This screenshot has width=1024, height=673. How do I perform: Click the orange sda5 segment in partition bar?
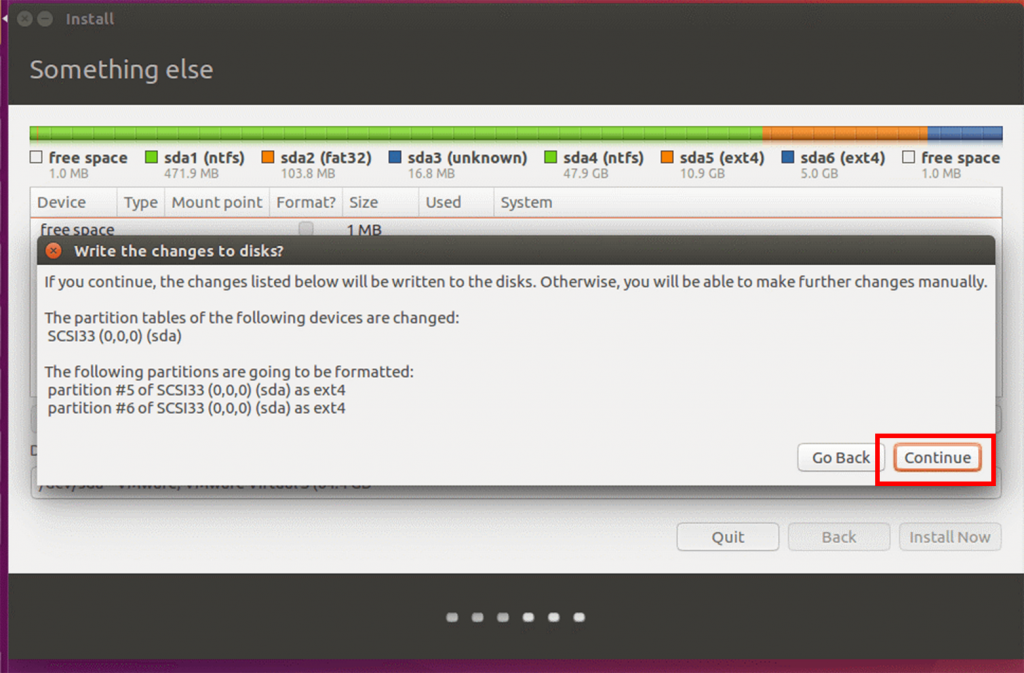[844, 133]
